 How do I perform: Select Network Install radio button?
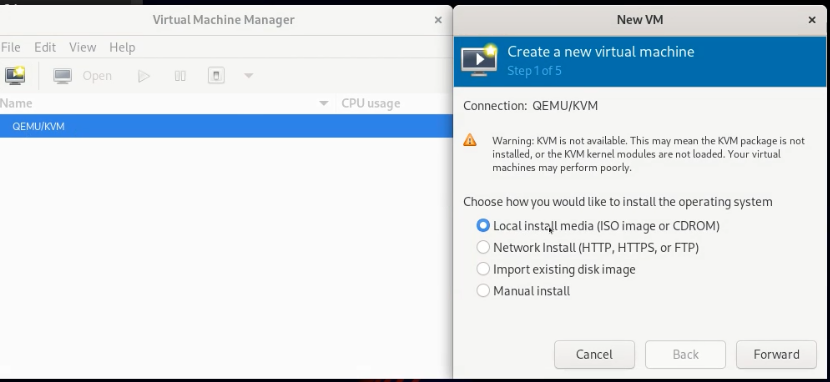(x=483, y=247)
